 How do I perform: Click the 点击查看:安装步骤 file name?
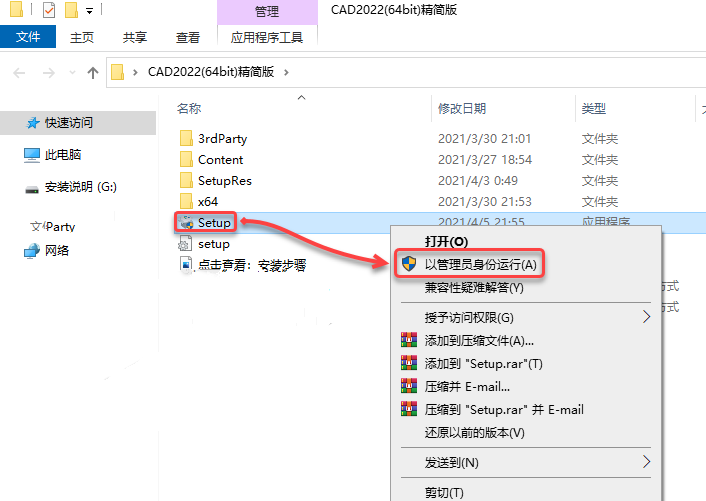tap(252, 265)
